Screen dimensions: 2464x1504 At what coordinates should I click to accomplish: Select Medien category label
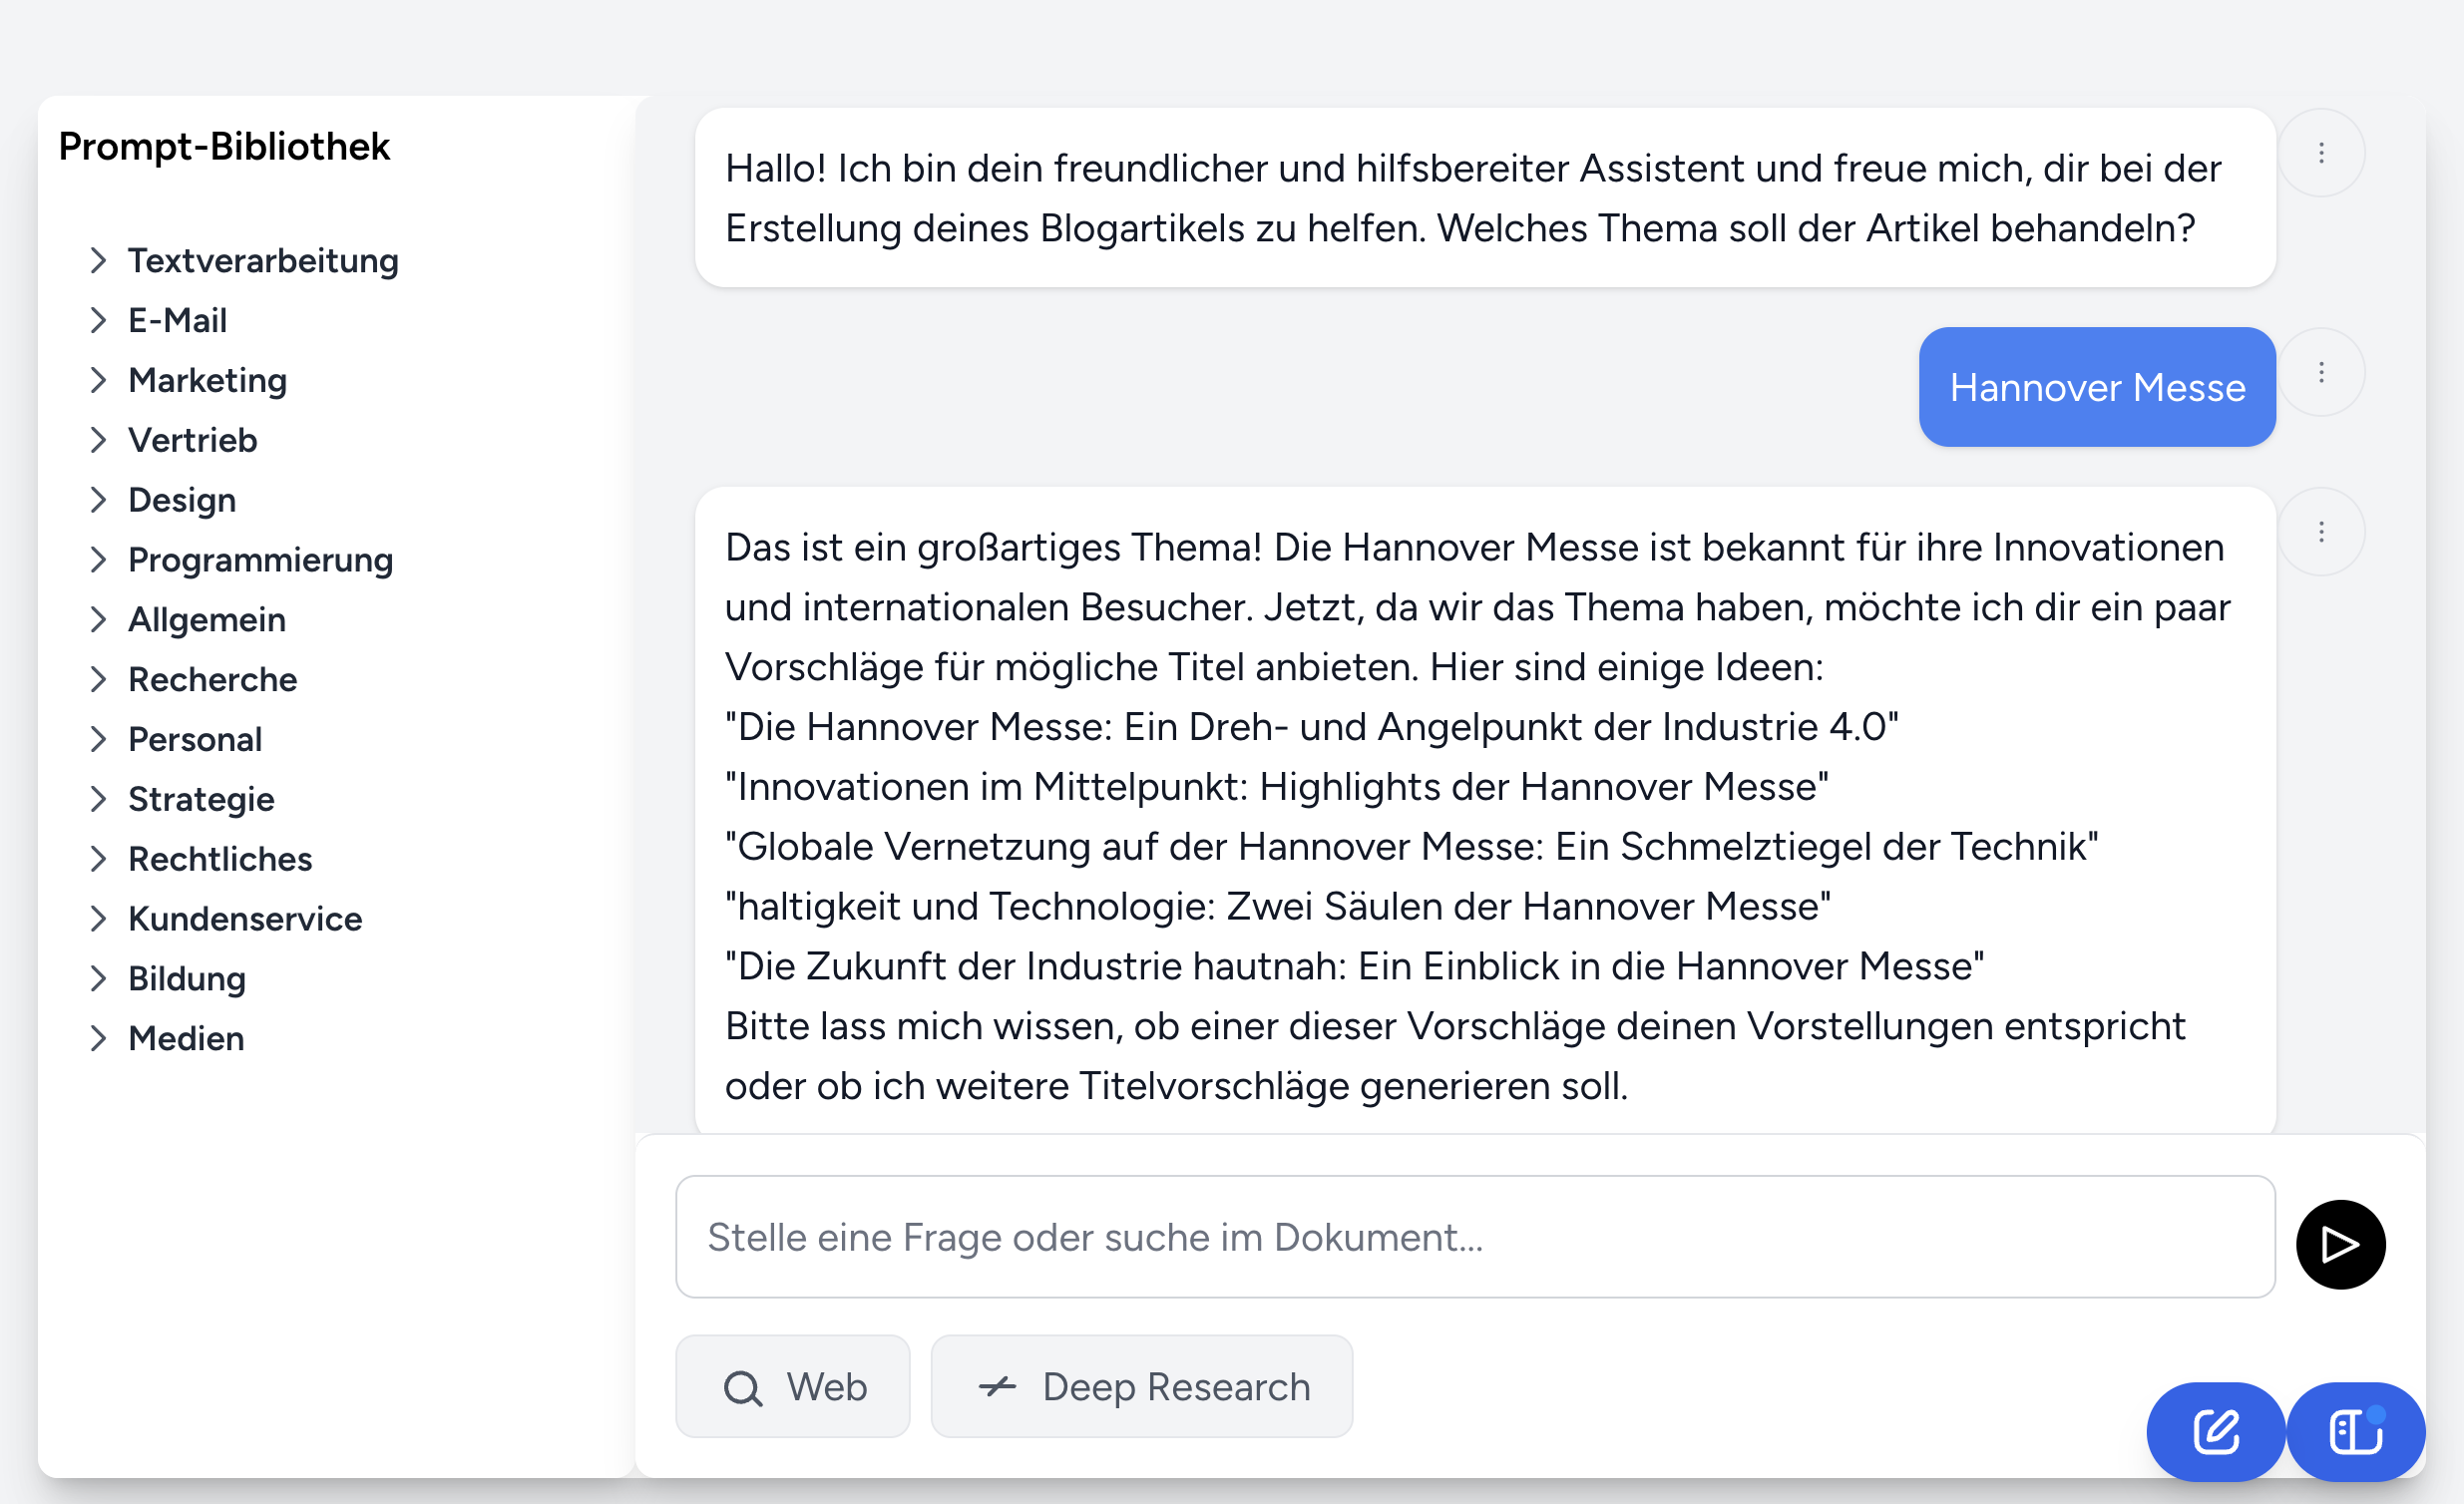(x=186, y=1039)
